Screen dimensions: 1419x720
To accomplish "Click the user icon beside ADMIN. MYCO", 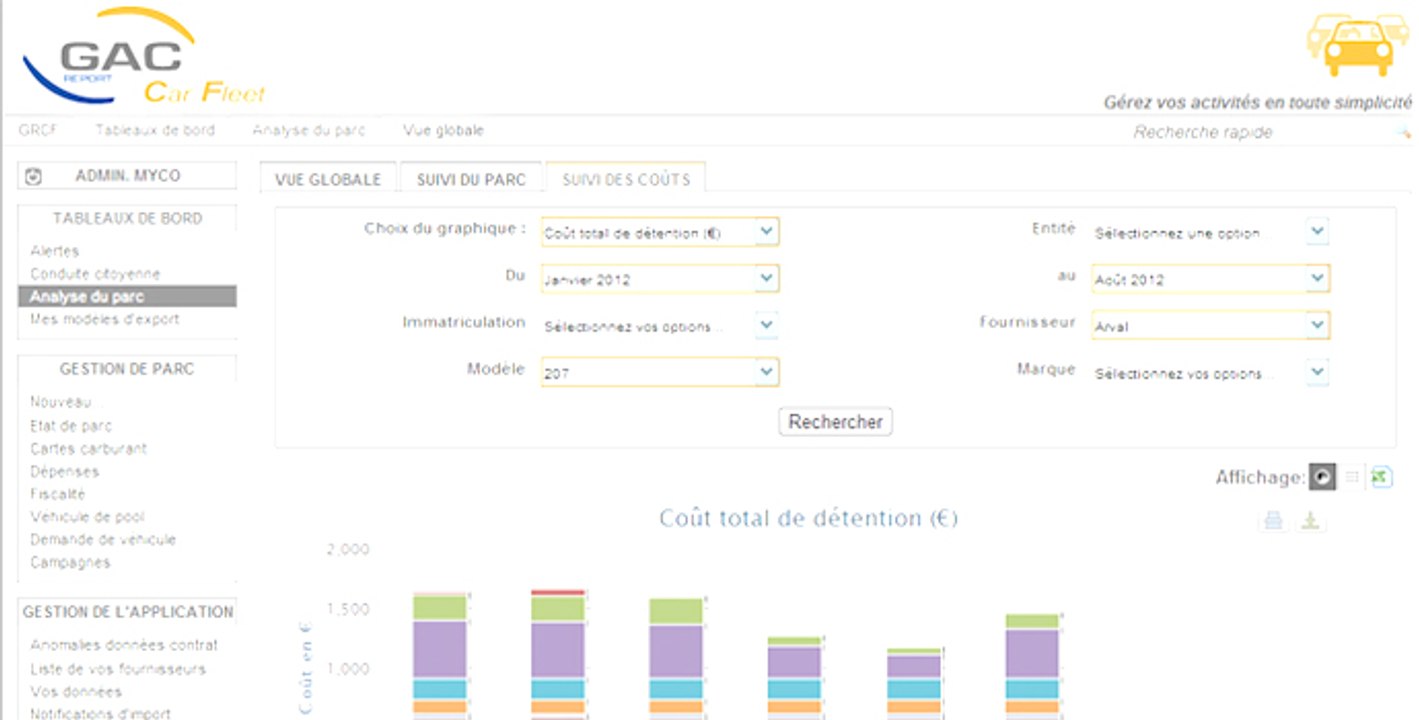I will click(33, 176).
